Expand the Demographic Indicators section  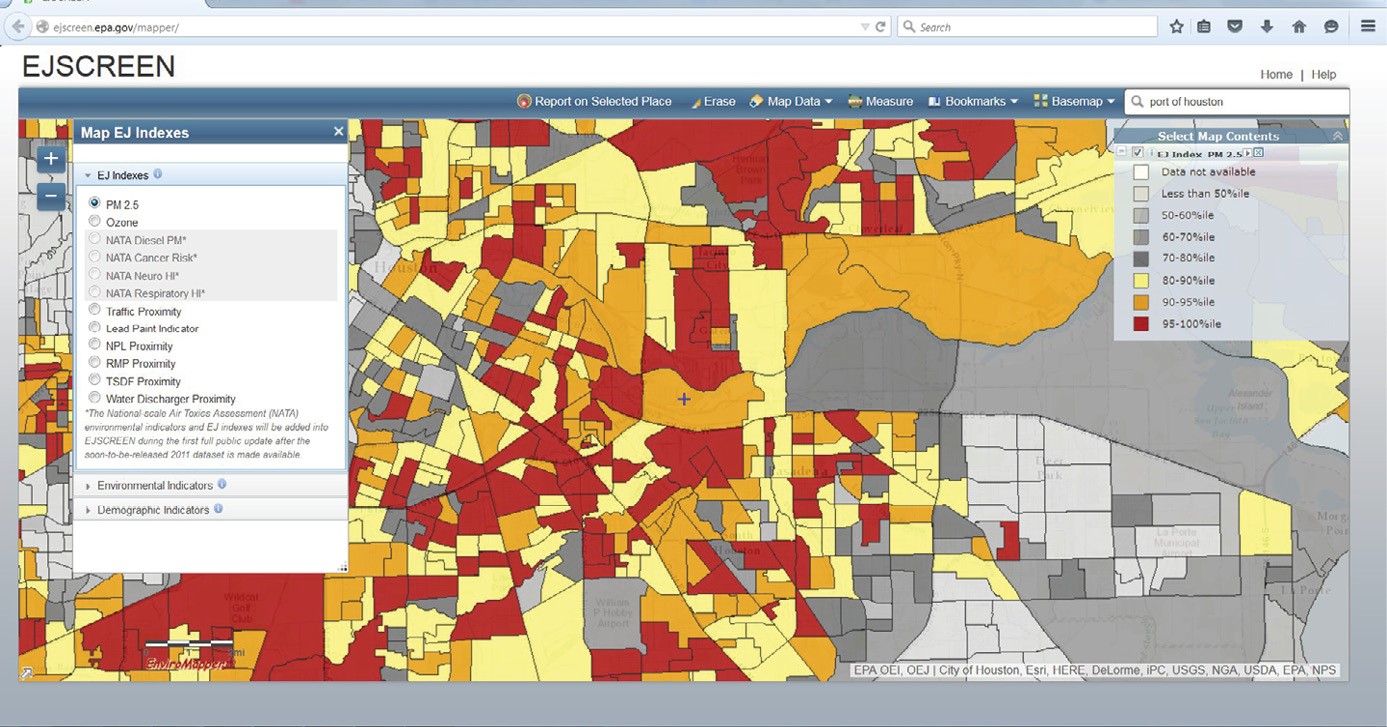(x=152, y=510)
